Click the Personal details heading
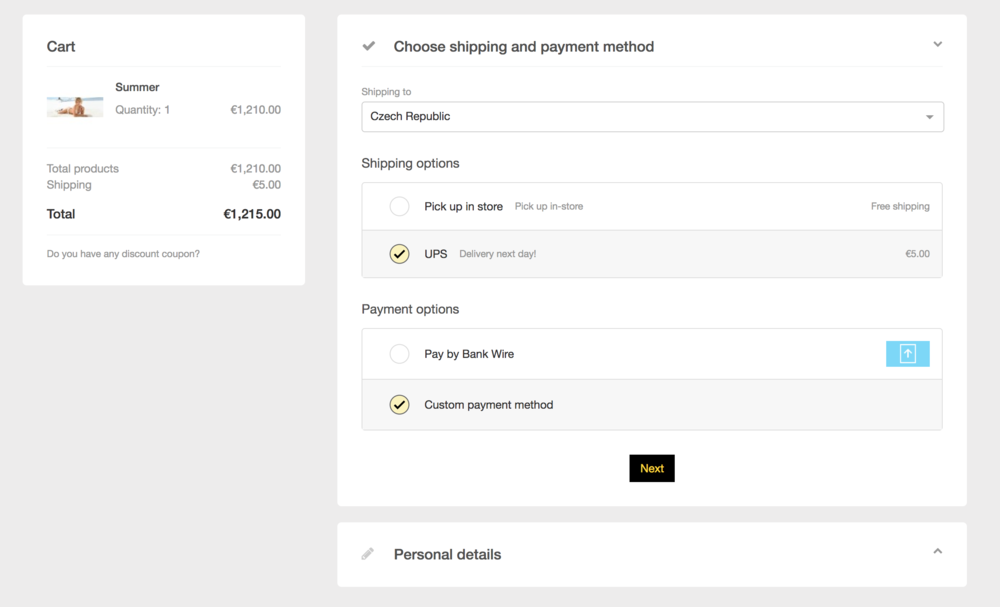The height and width of the screenshot is (607, 1000). point(447,554)
